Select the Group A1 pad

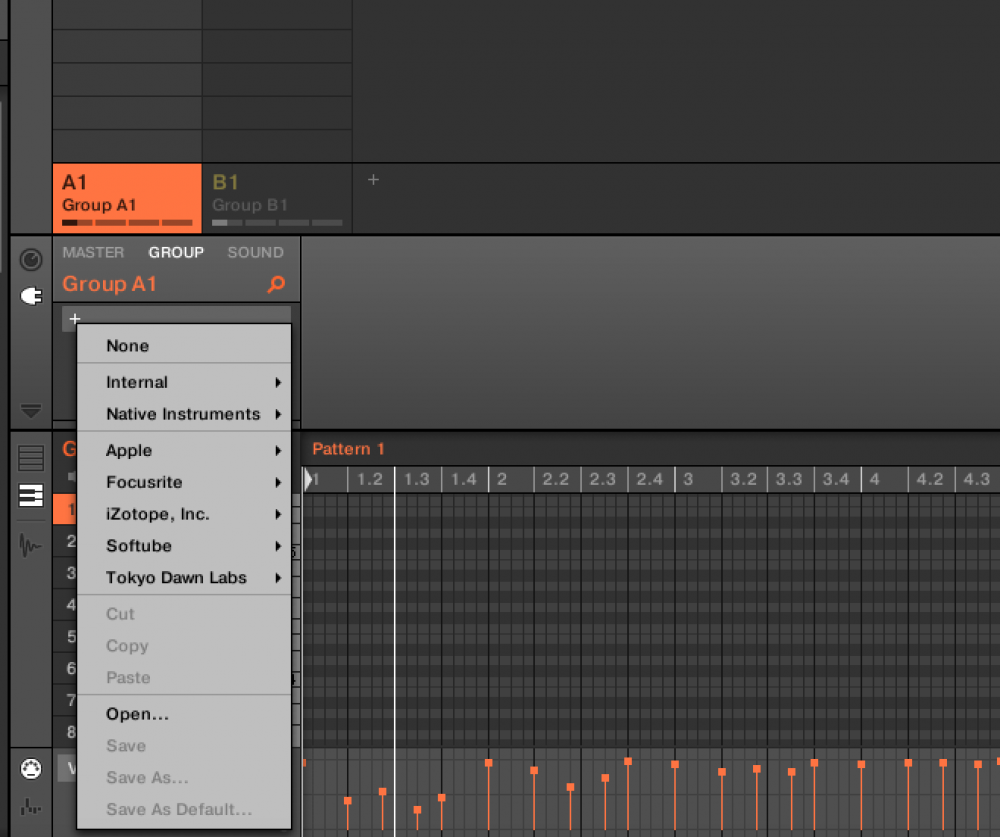127,197
